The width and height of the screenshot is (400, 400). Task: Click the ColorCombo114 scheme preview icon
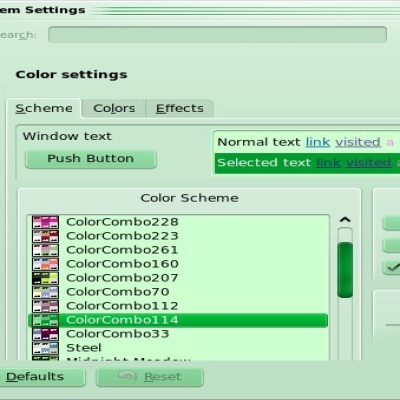[45, 320]
